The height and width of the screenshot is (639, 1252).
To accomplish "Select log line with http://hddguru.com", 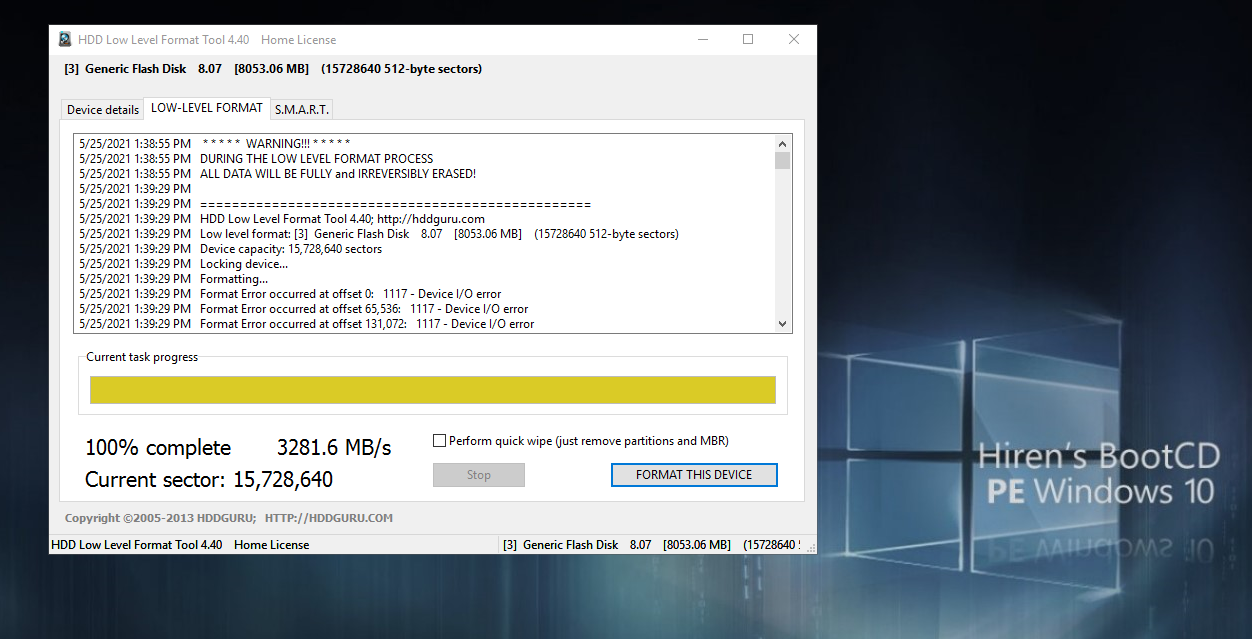I will coord(282,219).
